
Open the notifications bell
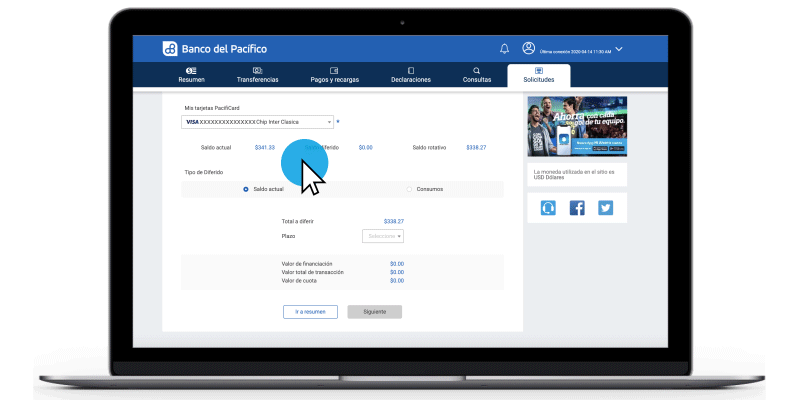pos(504,49)
